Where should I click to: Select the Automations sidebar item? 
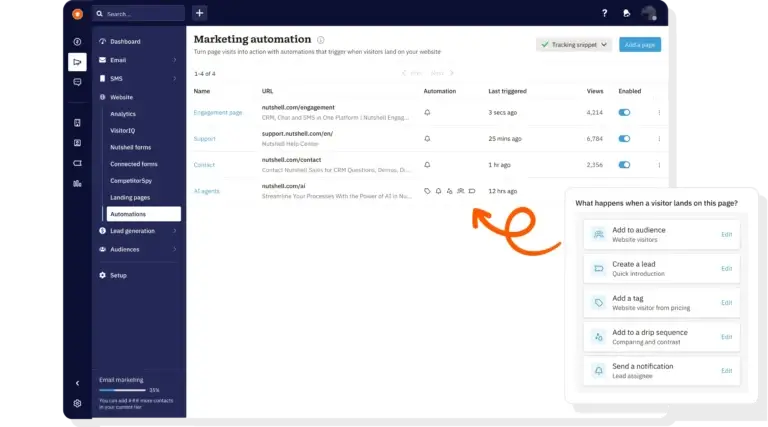[144, 214]
